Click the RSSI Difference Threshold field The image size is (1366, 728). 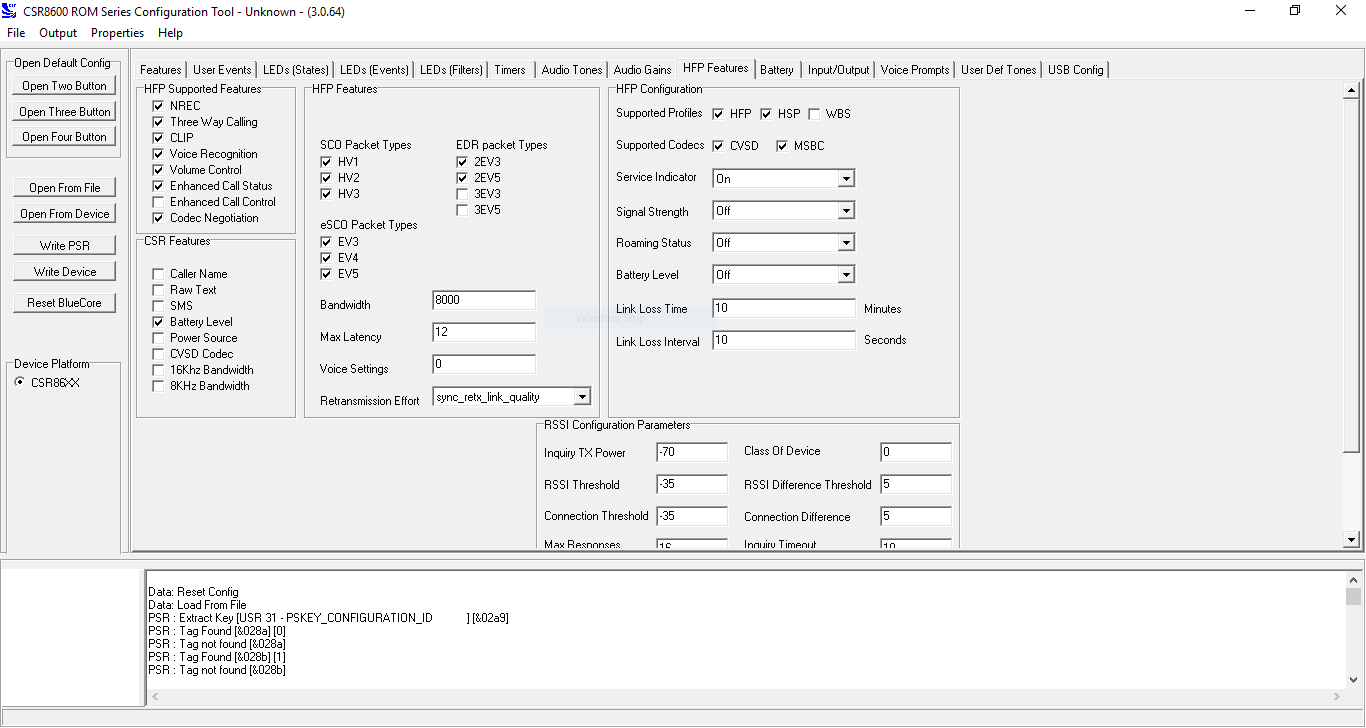[x=916, y=484]
